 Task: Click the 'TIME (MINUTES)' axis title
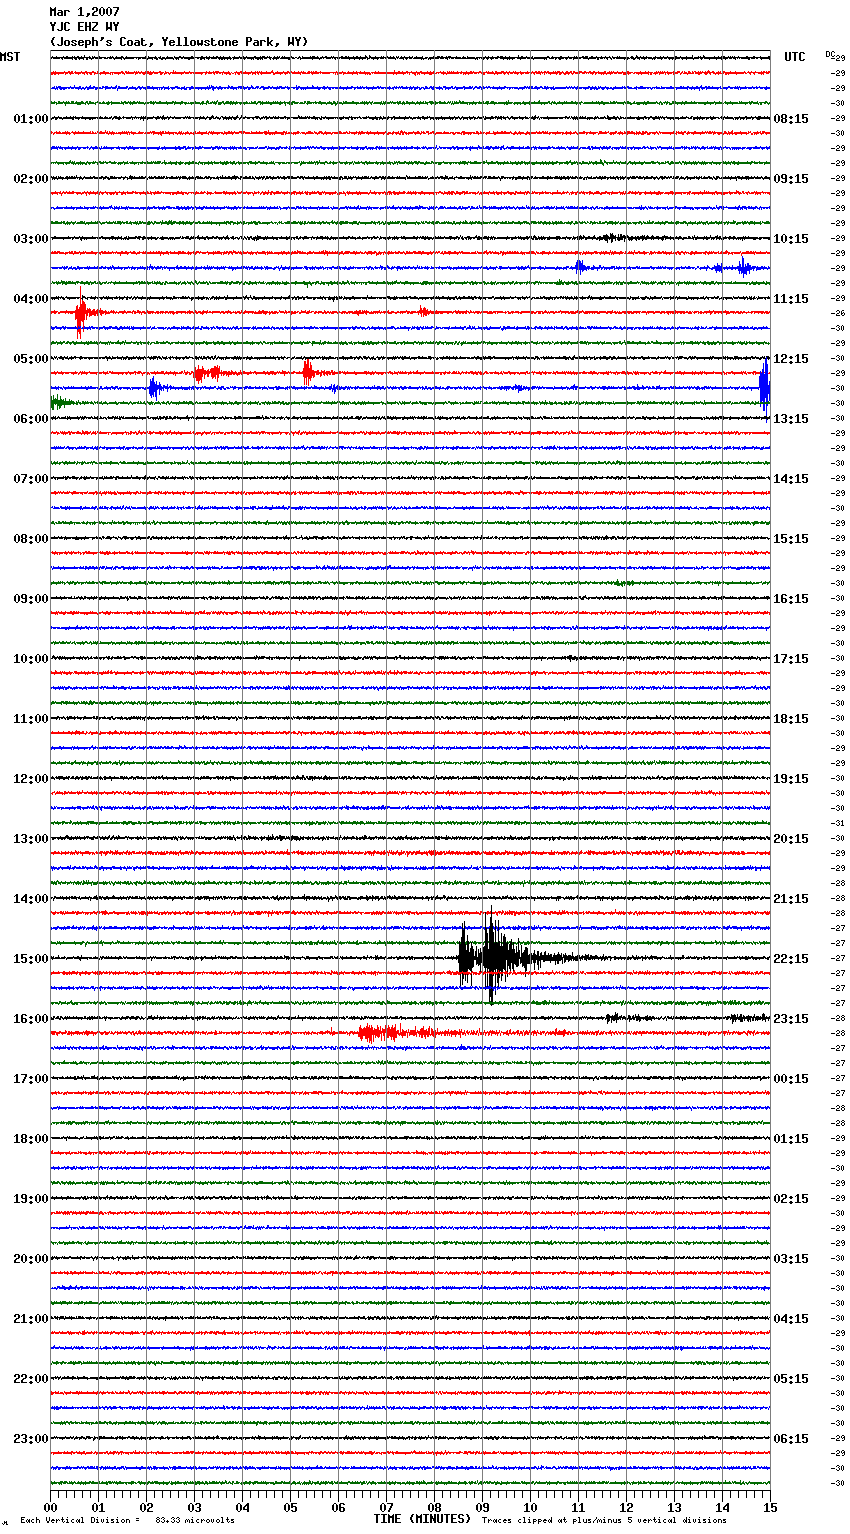coord(422,1519)
